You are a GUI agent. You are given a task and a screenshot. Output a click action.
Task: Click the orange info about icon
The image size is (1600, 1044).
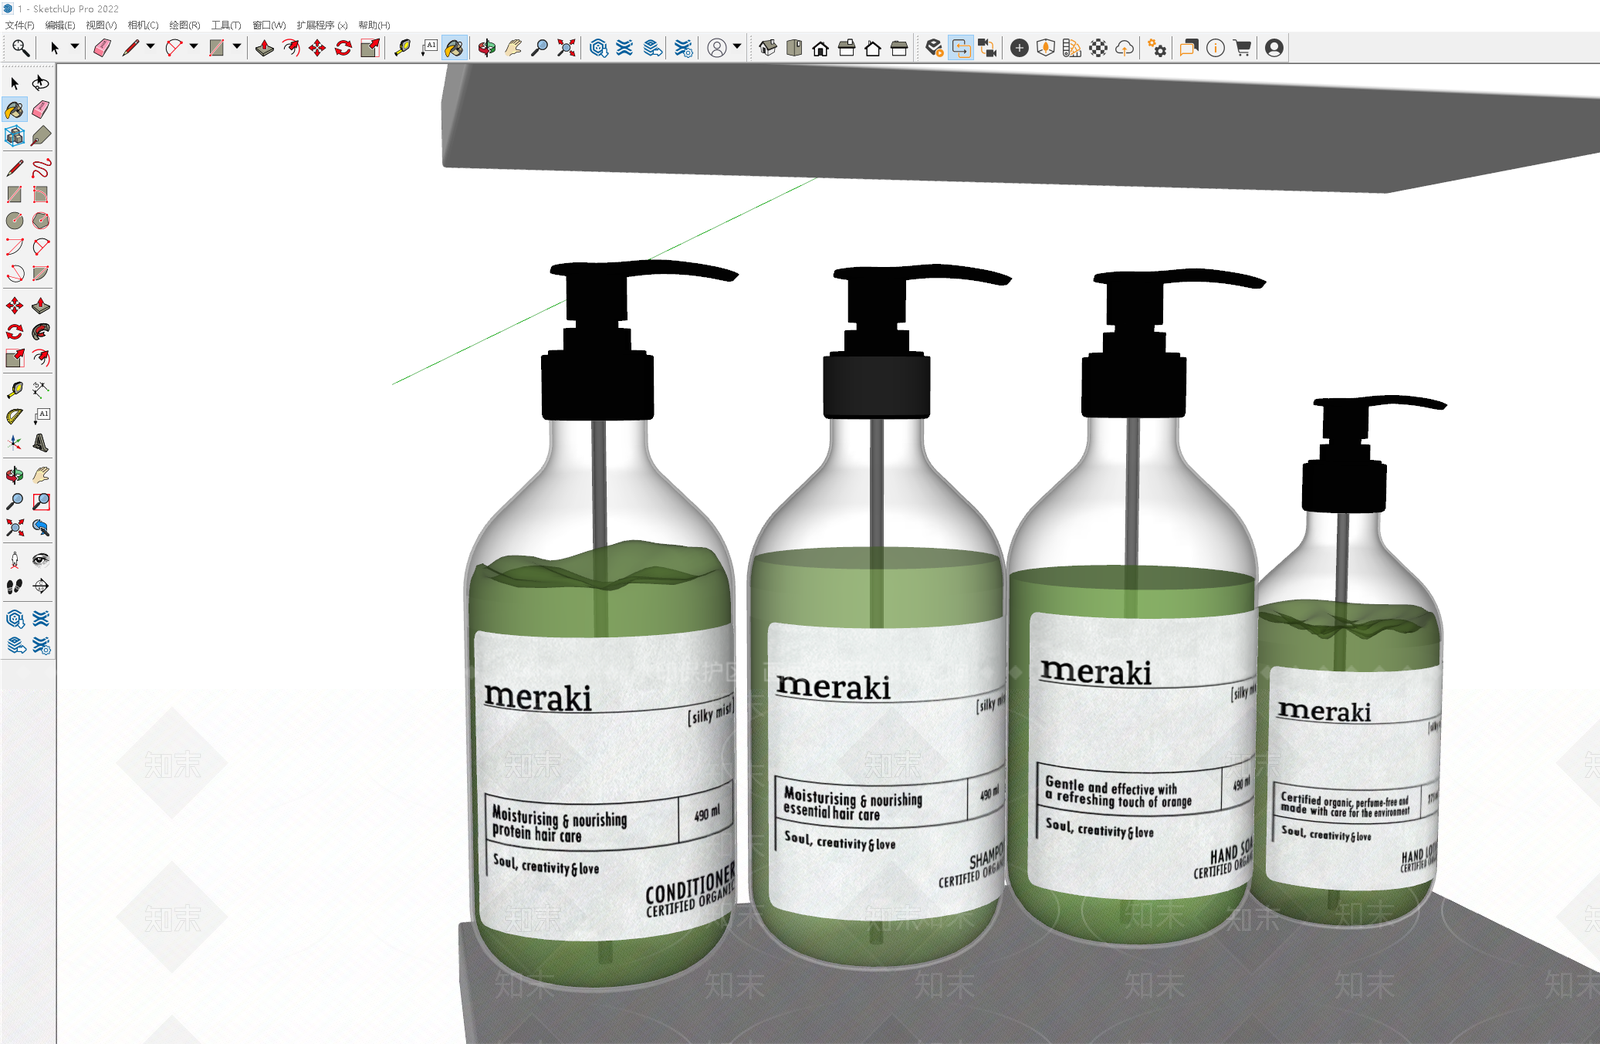tap(1215, 48)
